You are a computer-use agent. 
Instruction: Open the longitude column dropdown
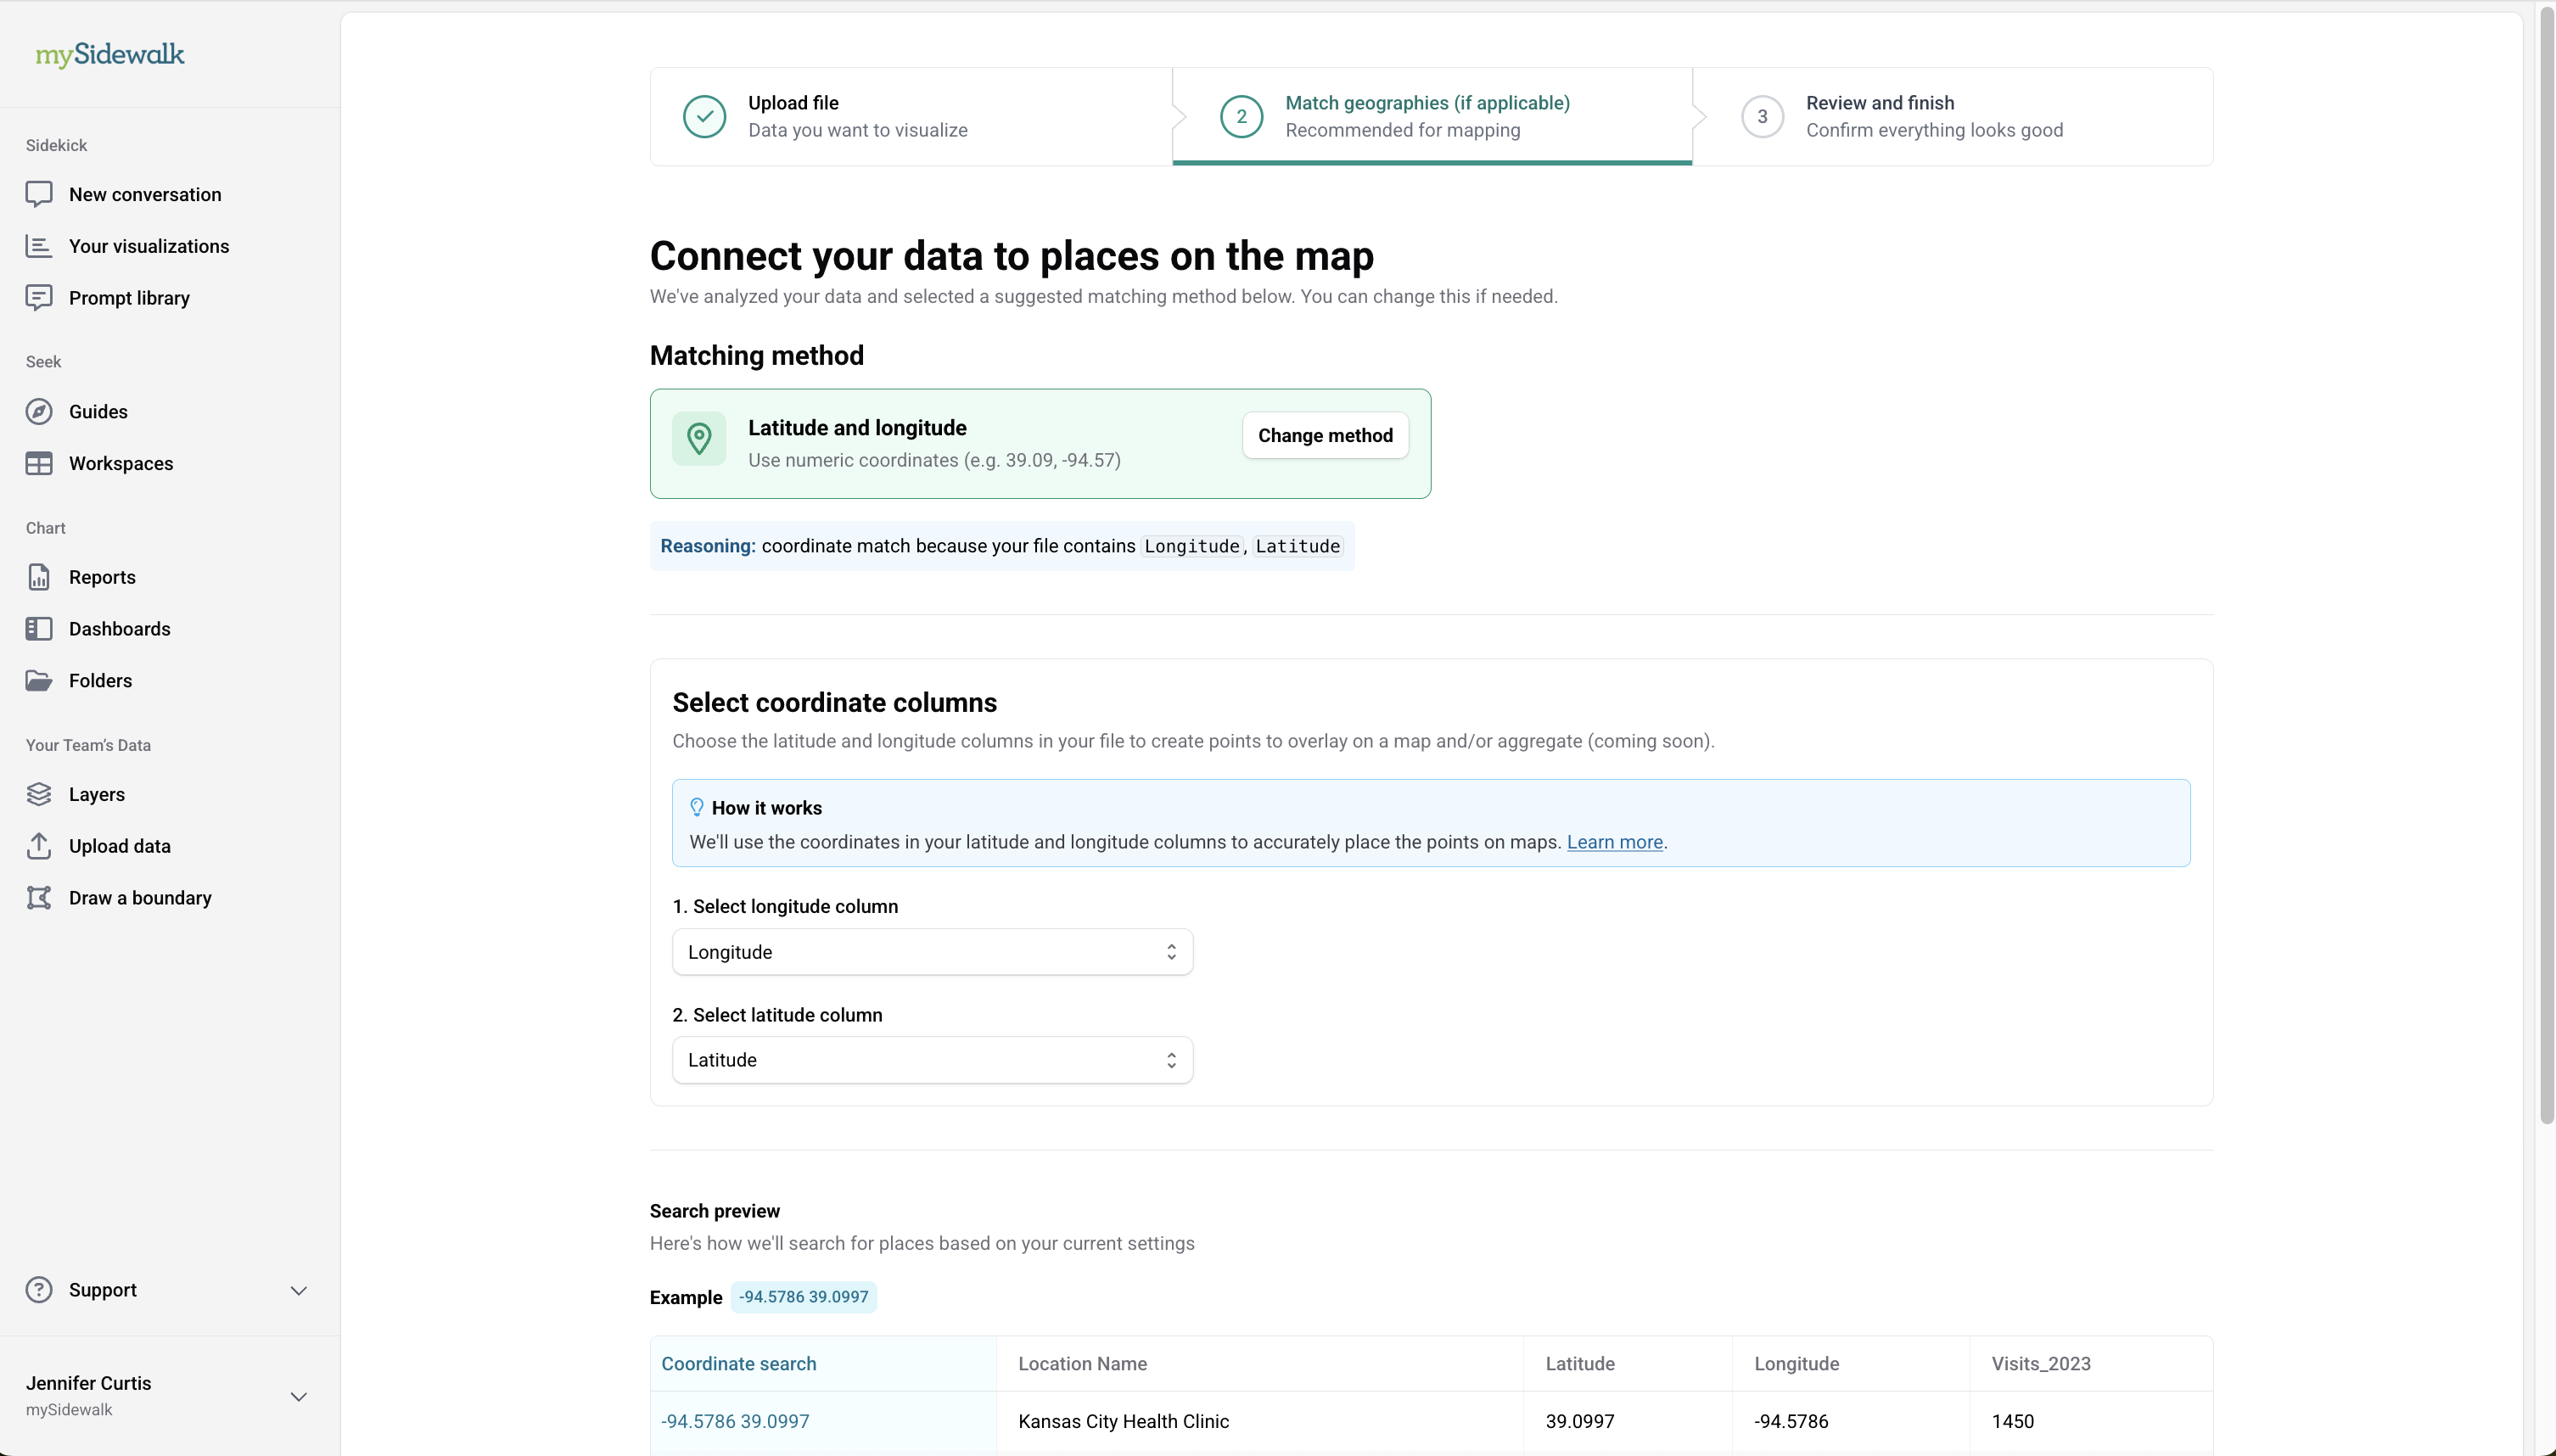coord(931,952)
